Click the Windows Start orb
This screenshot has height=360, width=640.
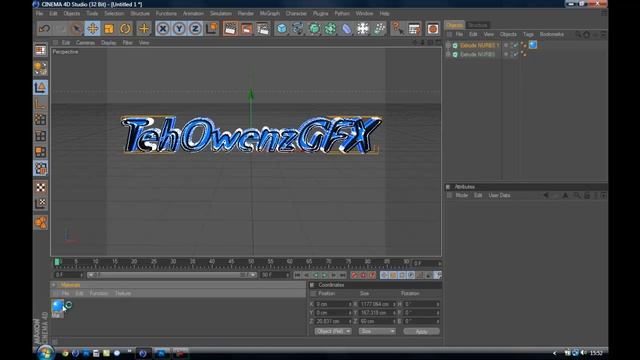[45, 352]
